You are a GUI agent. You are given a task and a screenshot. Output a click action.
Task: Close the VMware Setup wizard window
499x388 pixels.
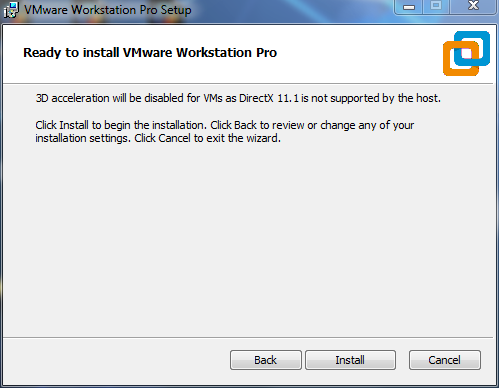473,6
